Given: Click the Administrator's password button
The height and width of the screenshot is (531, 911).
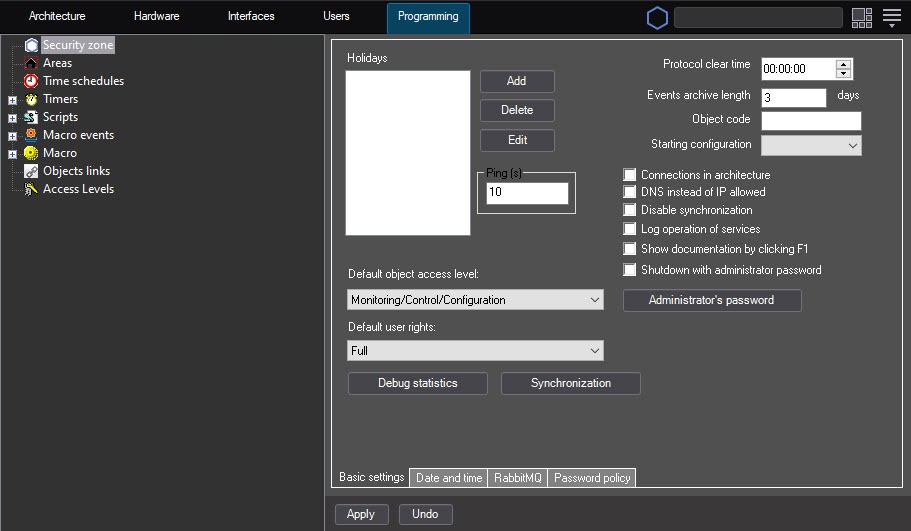Looking at the screenshot, I should [x=712, y=300].
